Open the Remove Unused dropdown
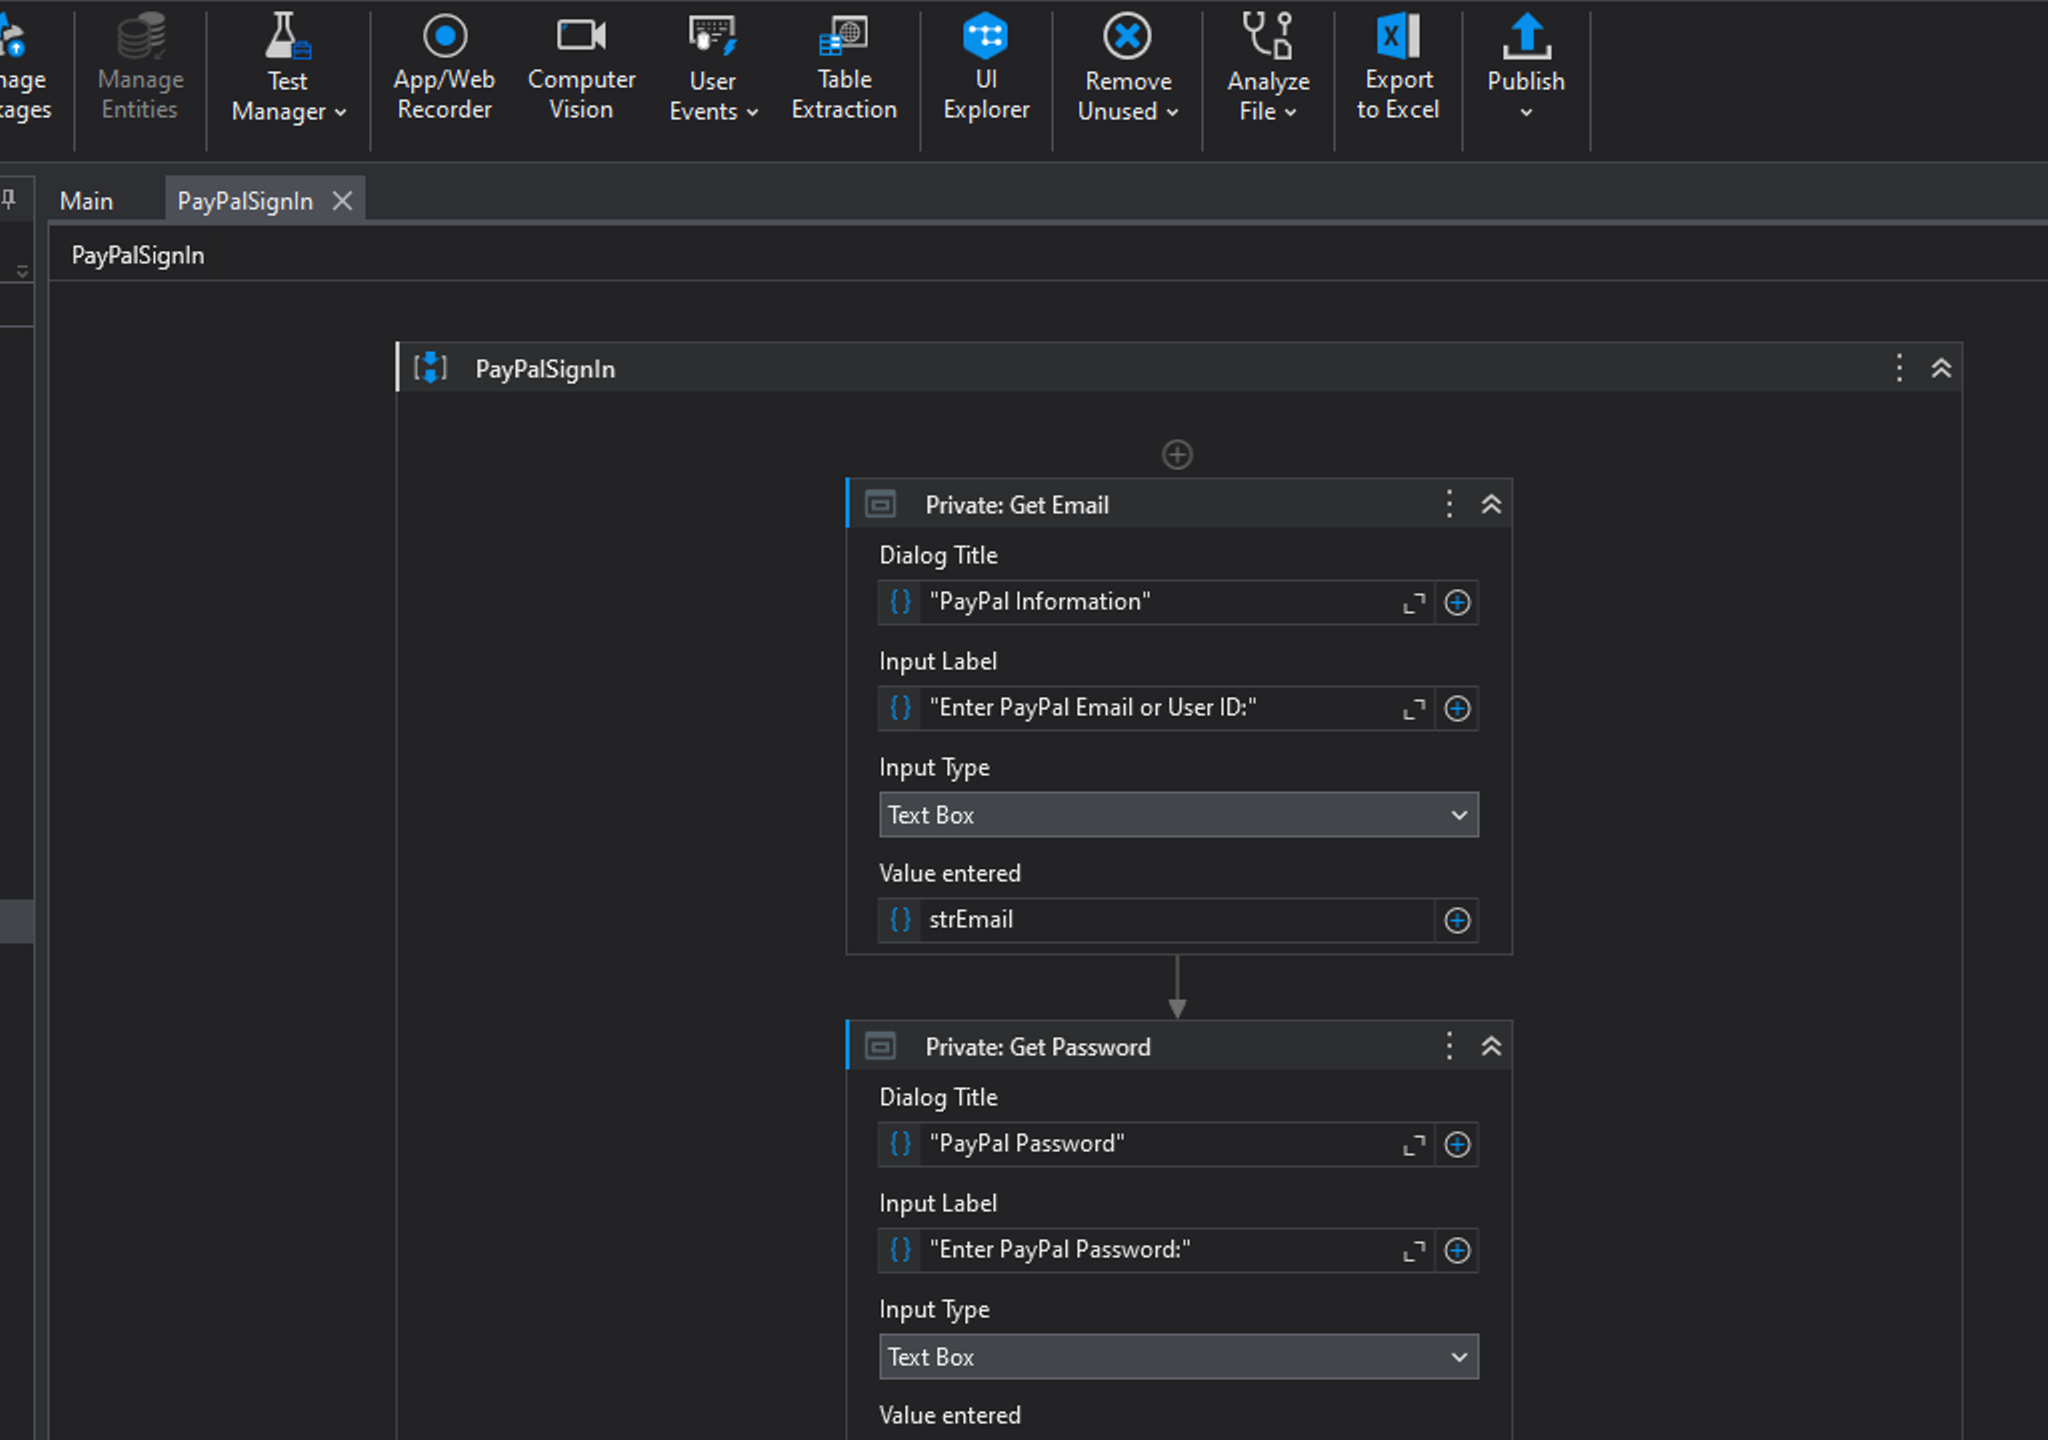2048x1440 pixels. [1128, 68]
